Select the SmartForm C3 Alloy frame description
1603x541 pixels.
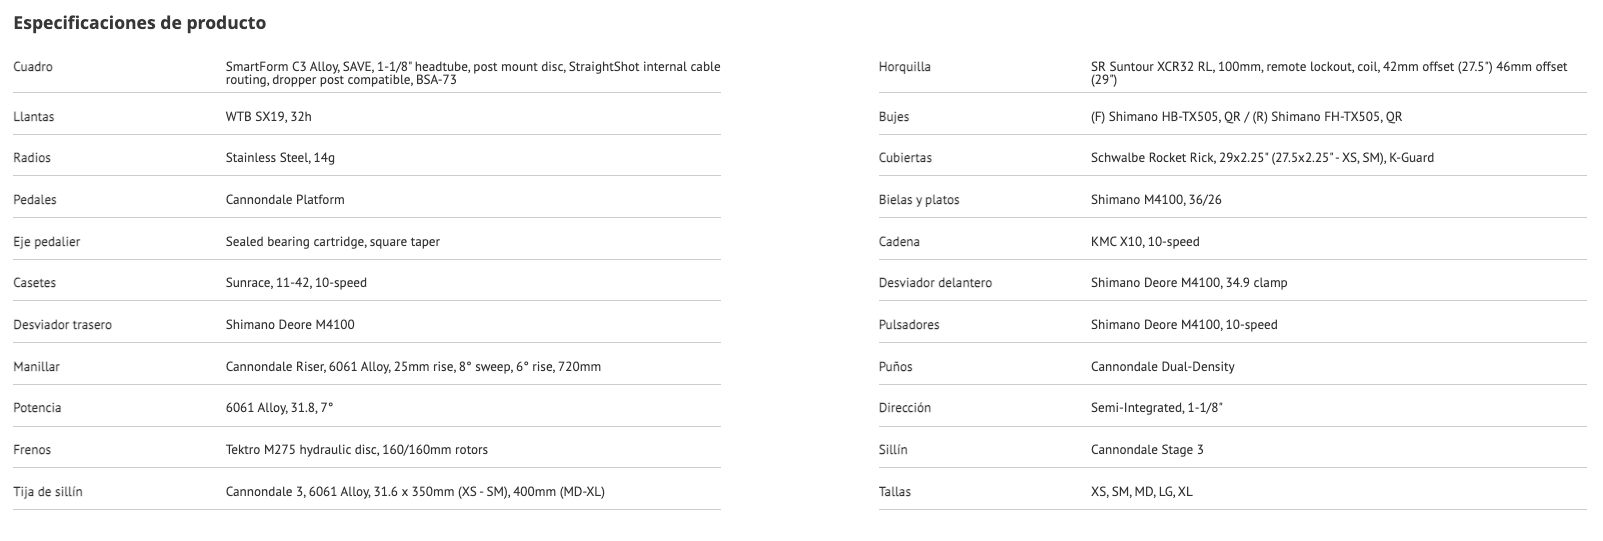[x=472, y=73]
